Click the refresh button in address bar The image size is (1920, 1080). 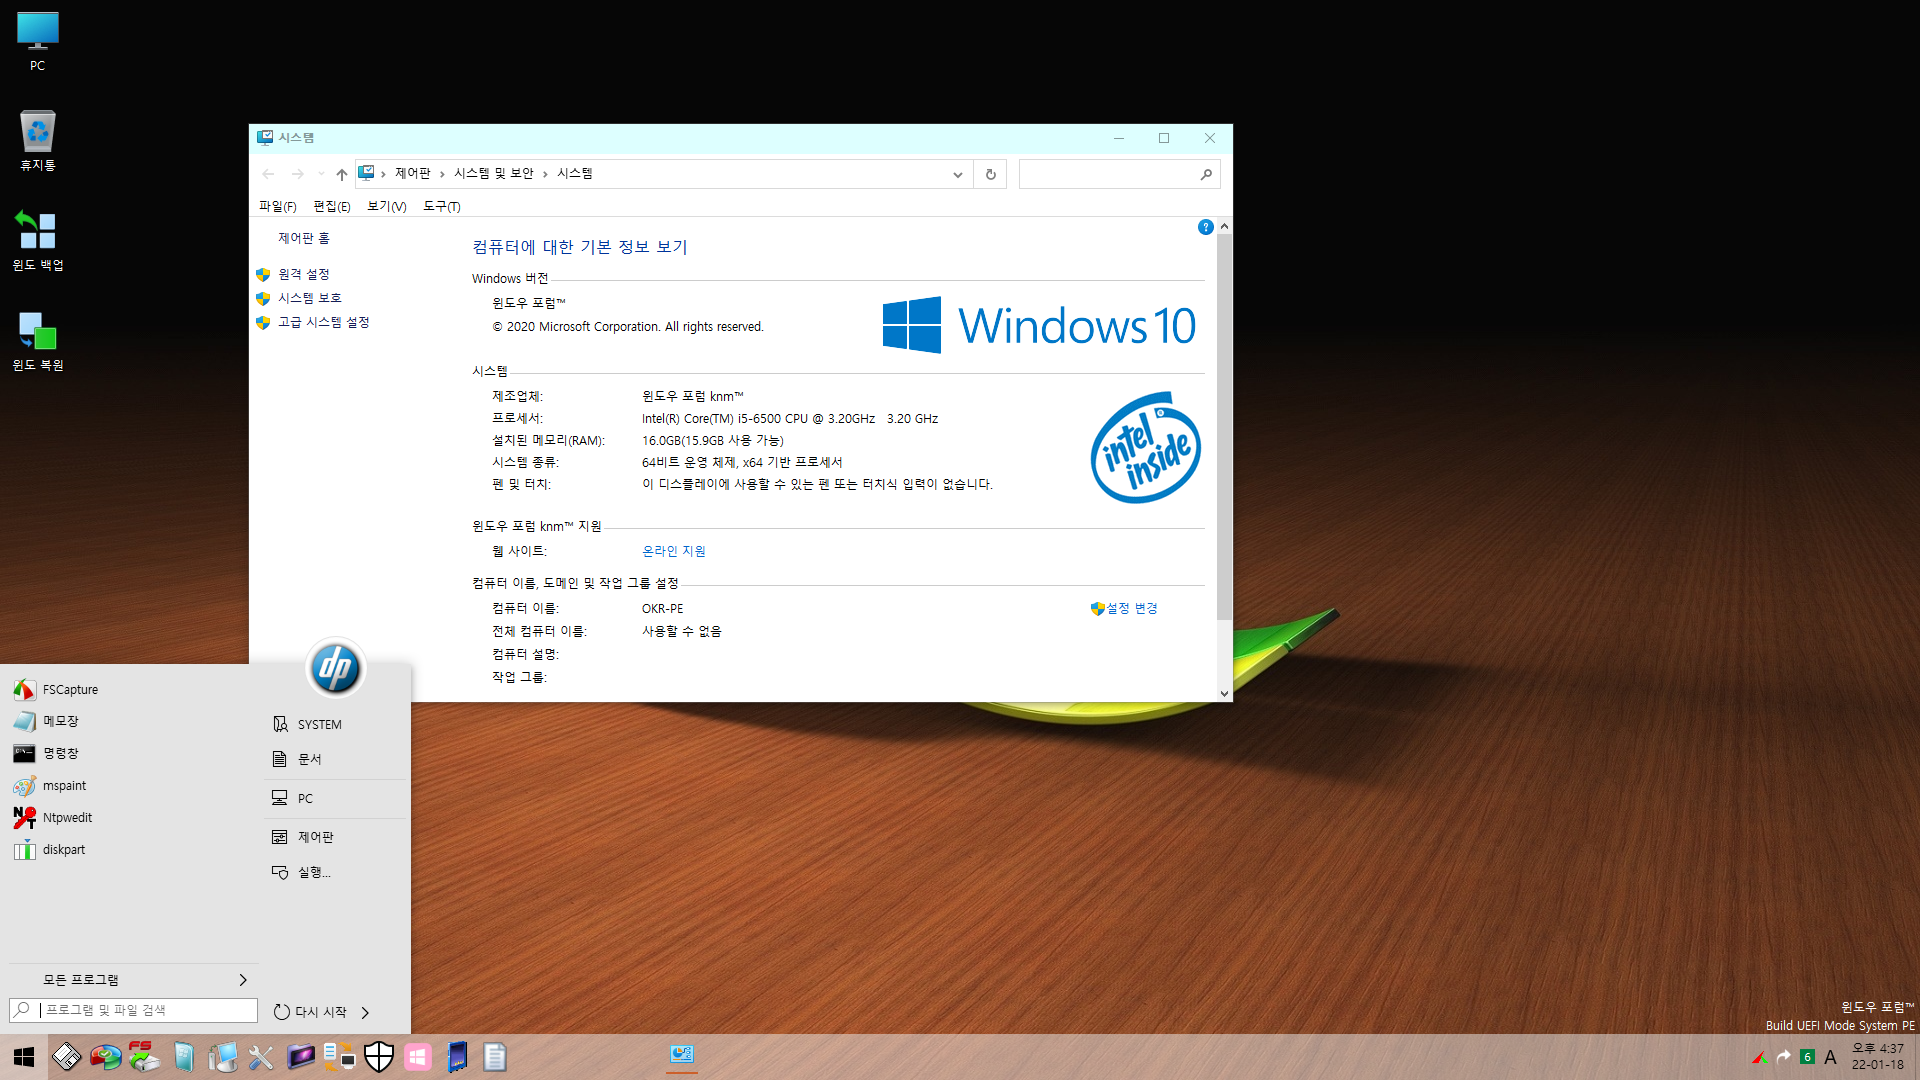tap(990, 174)
